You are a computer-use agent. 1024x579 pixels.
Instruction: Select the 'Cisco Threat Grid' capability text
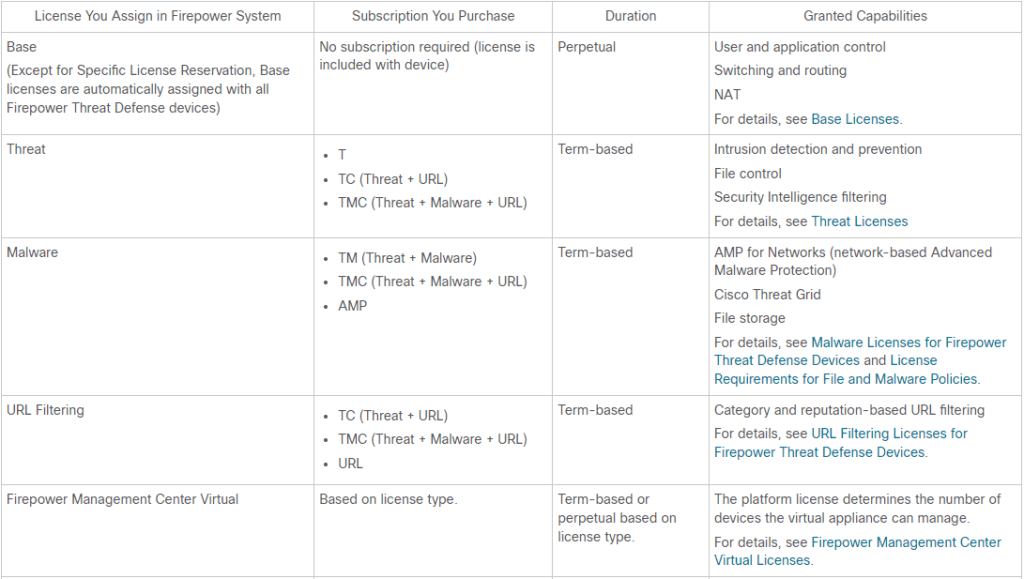click(x=767, y=294)
